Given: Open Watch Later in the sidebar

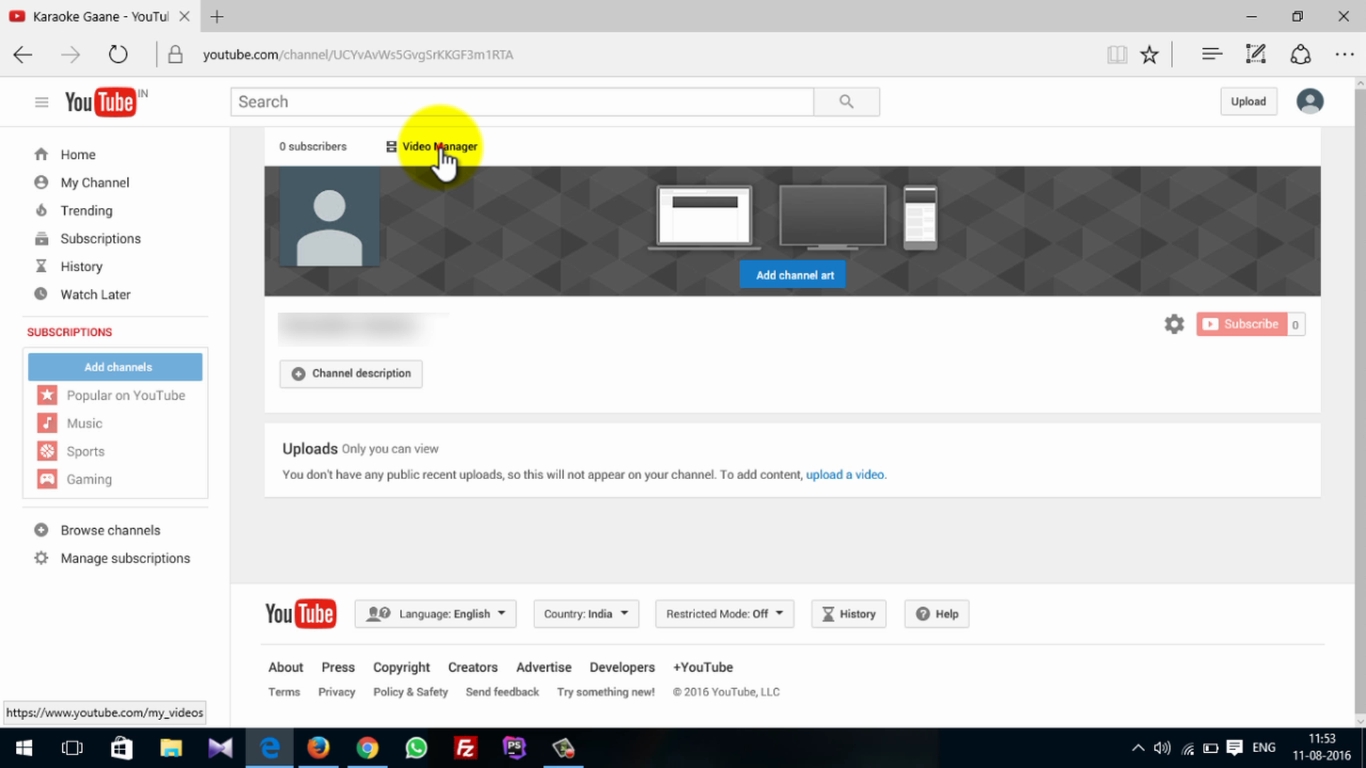Looking at the screenshot, I should tap(95, 295).
